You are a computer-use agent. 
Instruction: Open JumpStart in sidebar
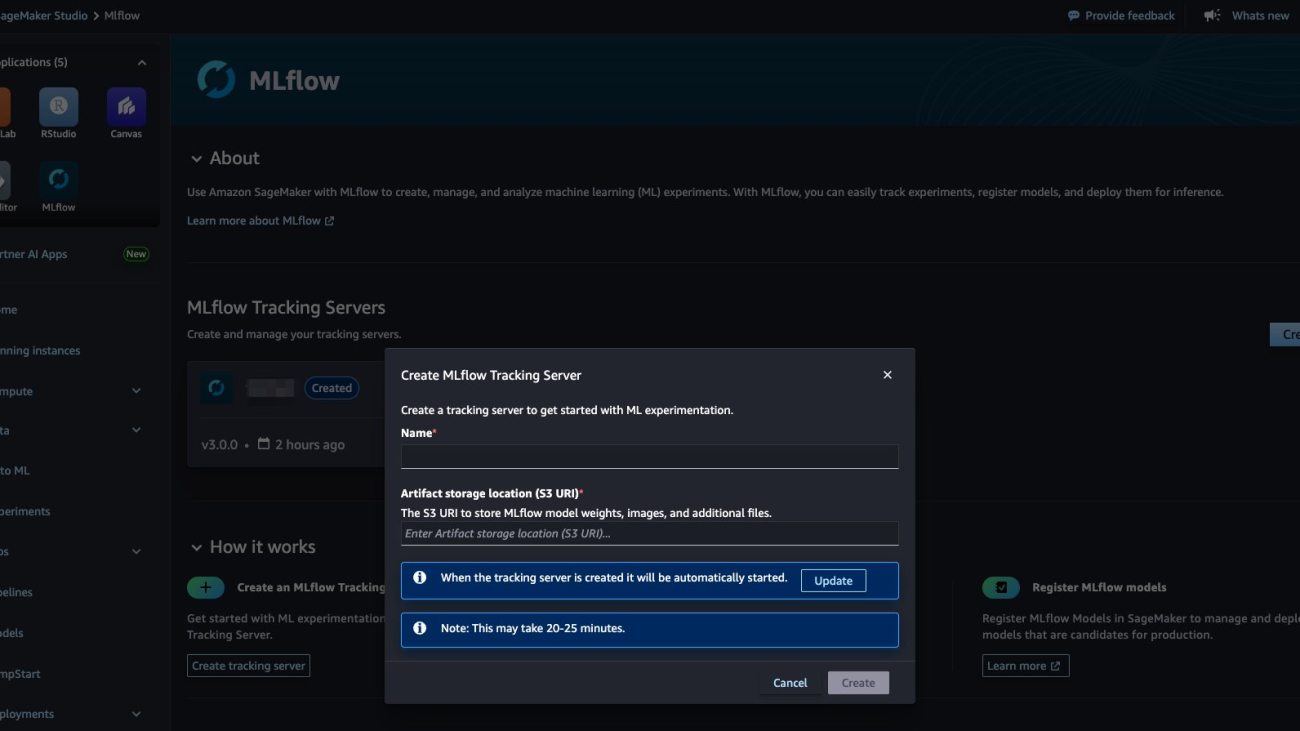point(20,674)
